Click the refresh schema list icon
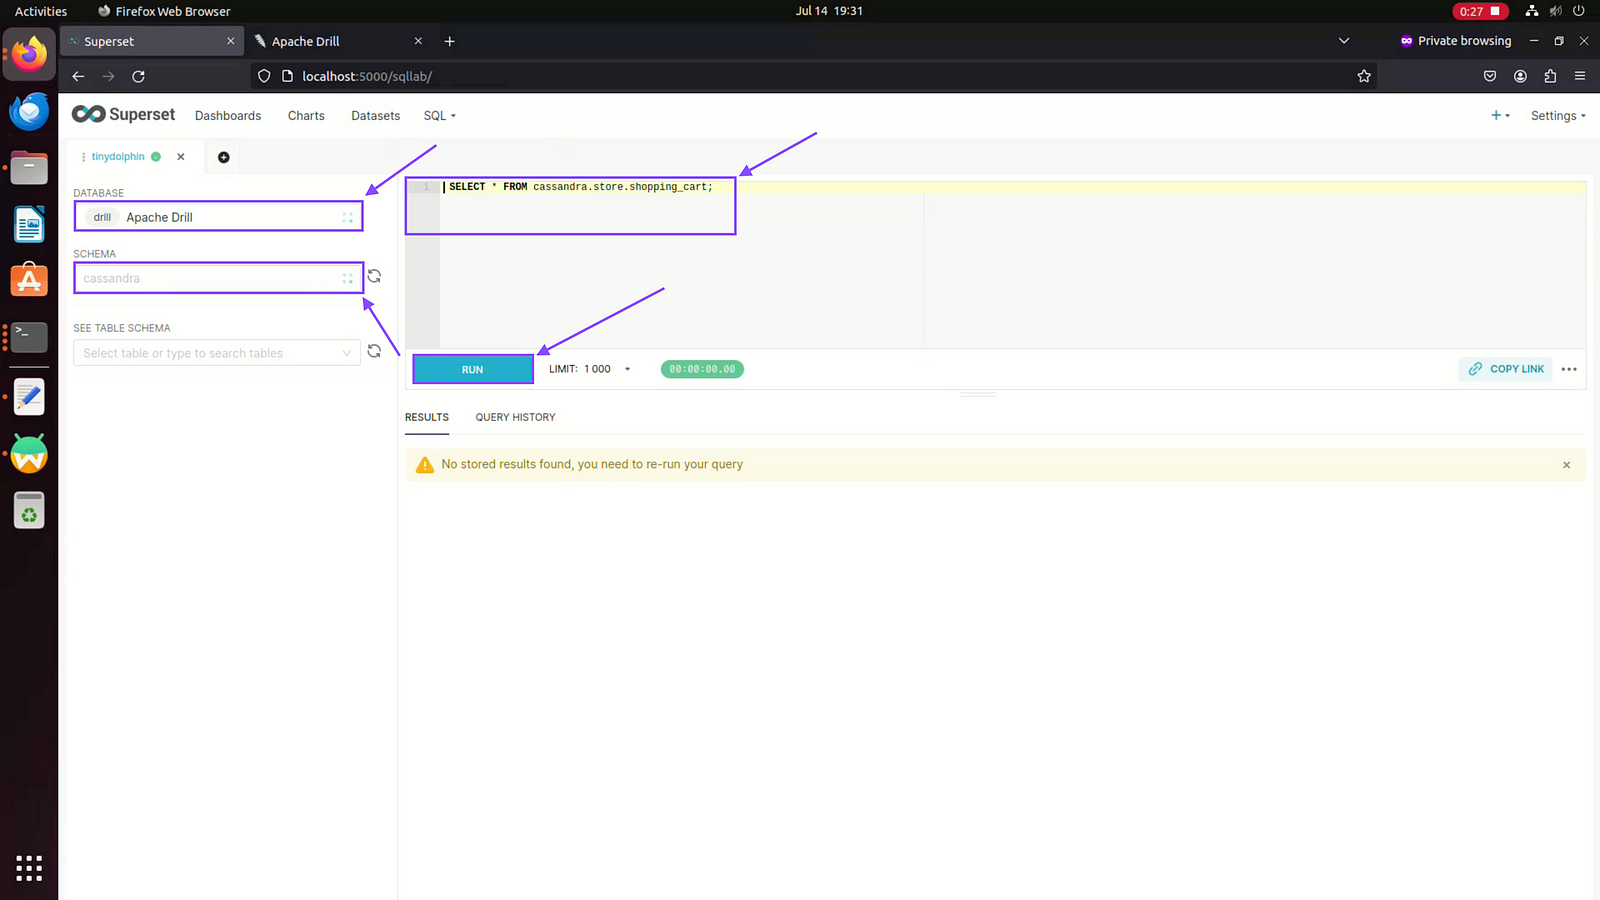Viewport: 1600px width, 900px height. (374, 277)
